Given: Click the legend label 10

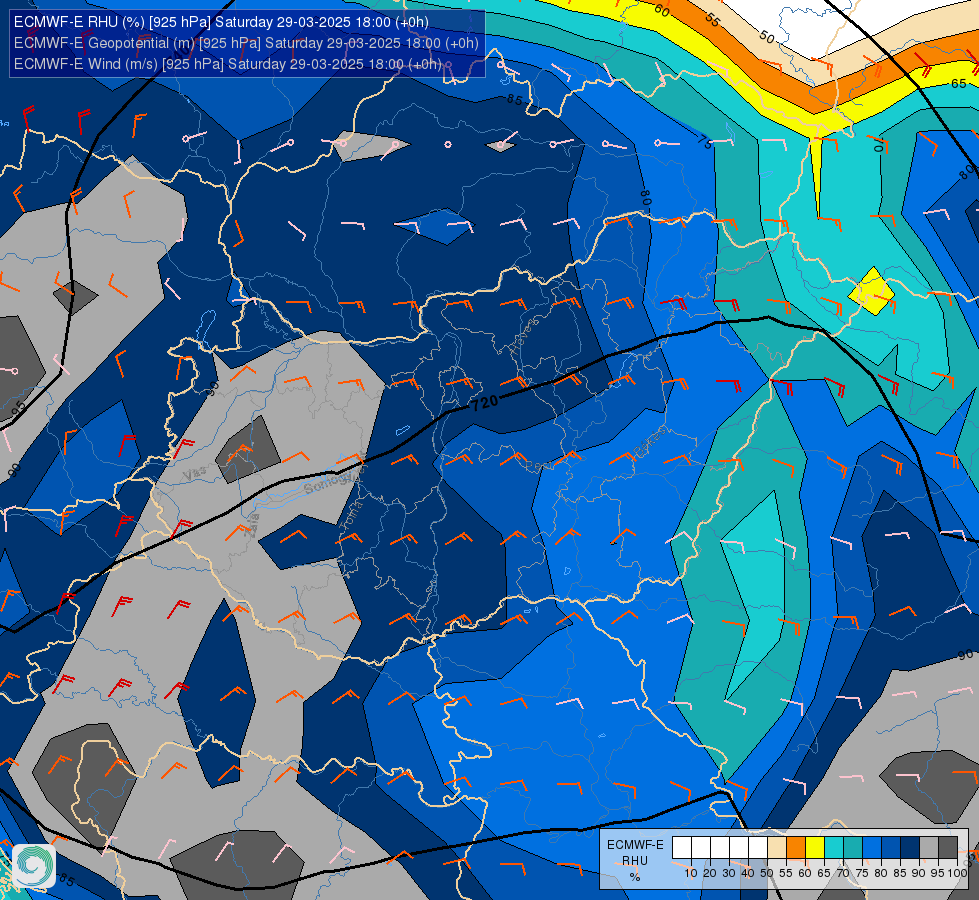Looking at the screenshot, I should [x=691, y=873].
